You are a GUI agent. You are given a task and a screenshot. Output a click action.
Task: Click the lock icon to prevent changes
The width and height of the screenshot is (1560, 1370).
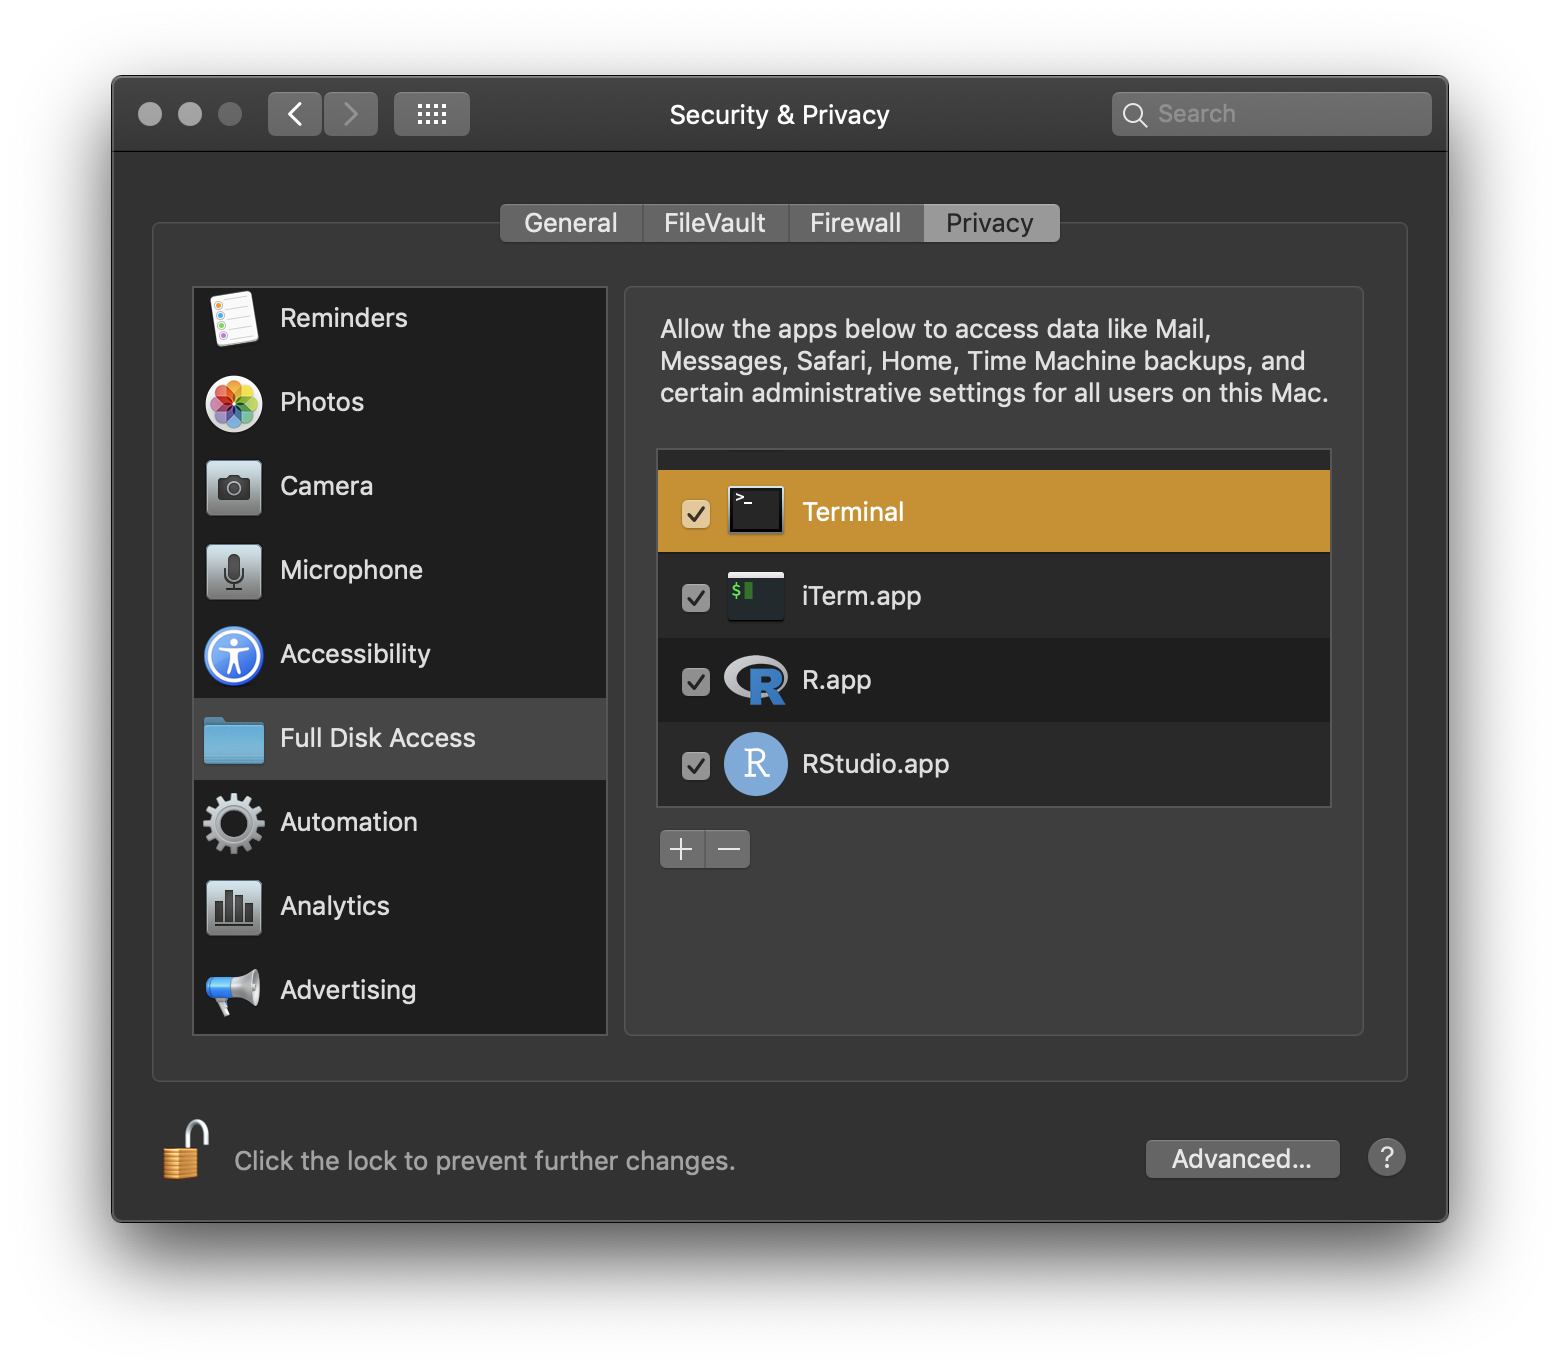click(186, 1150)
